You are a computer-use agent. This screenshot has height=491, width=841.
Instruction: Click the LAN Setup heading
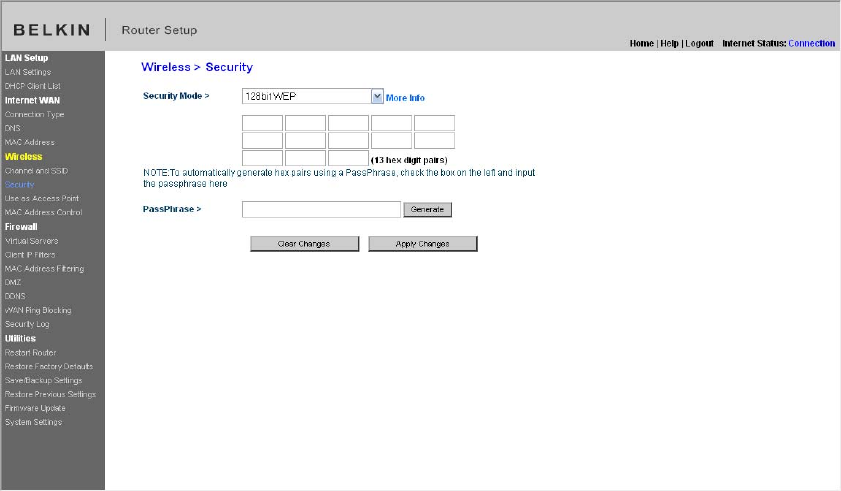point(26,58)
